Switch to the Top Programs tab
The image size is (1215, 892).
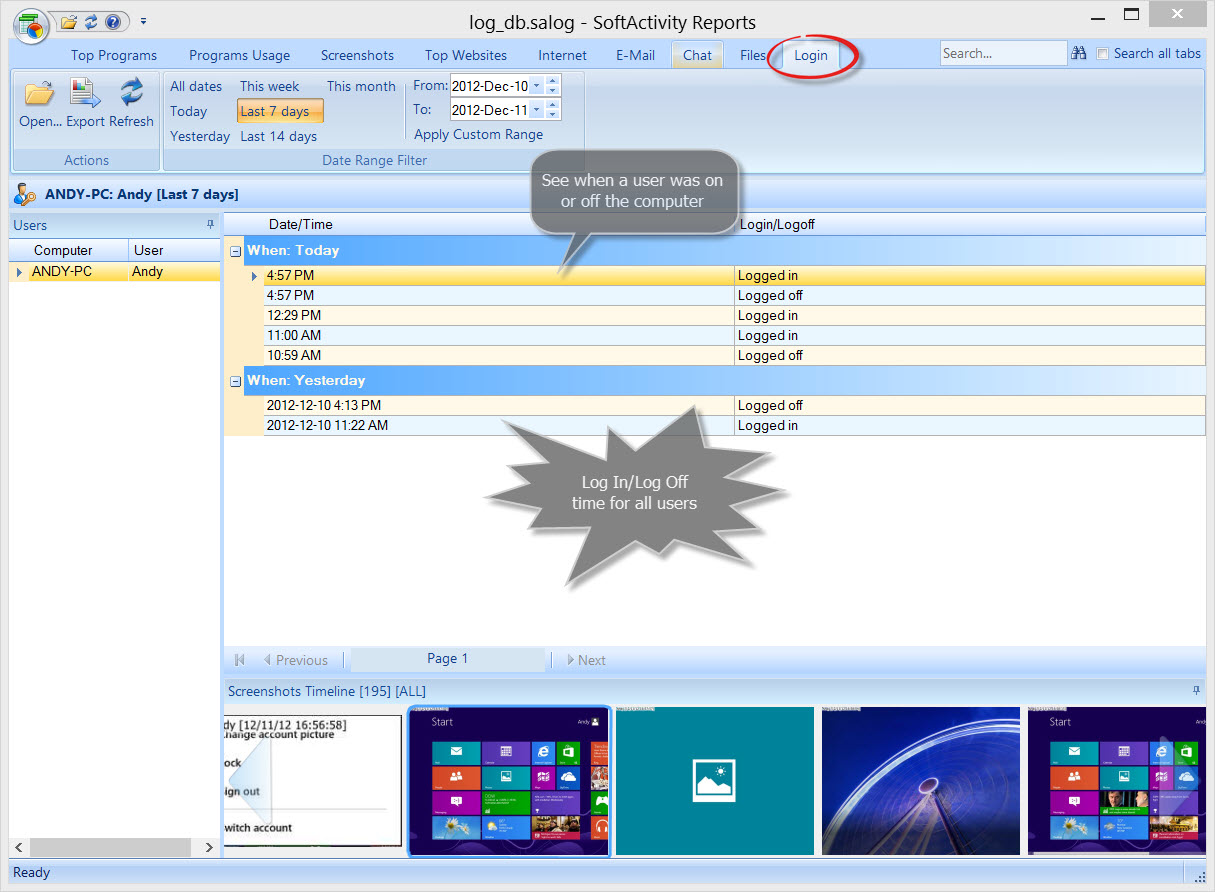pyautogui.click(x=114, y=55)
